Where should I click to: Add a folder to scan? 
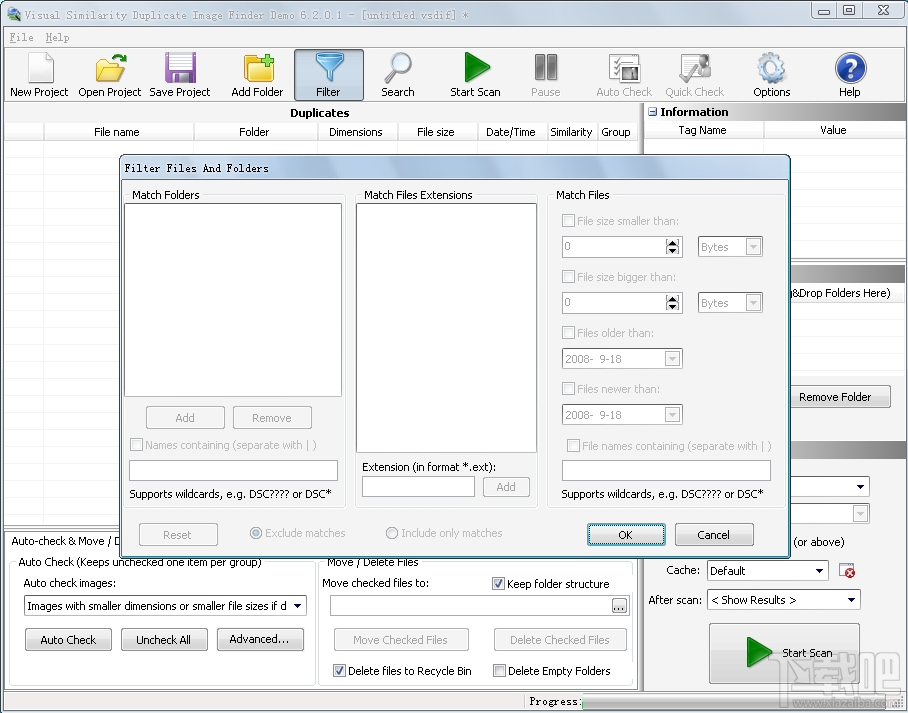pyautogui.click(x=256, y=74)
